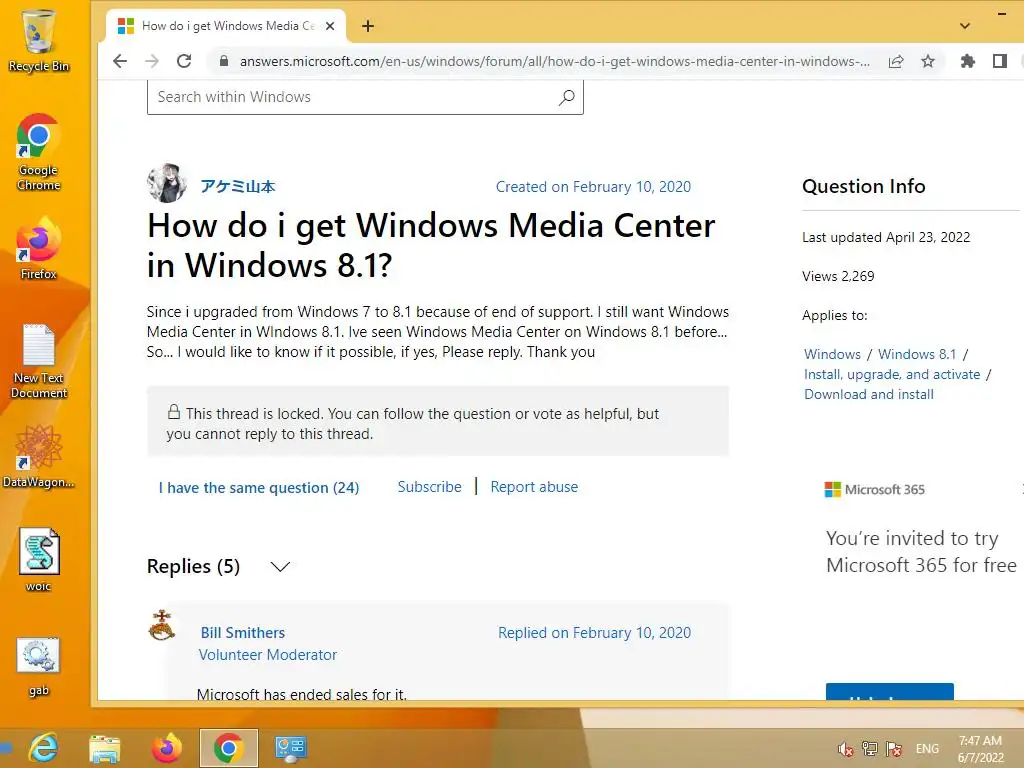Open Install, upgrade, and activate link
The height and width of the screenshot is (768, 1024).
click(892, 374)
